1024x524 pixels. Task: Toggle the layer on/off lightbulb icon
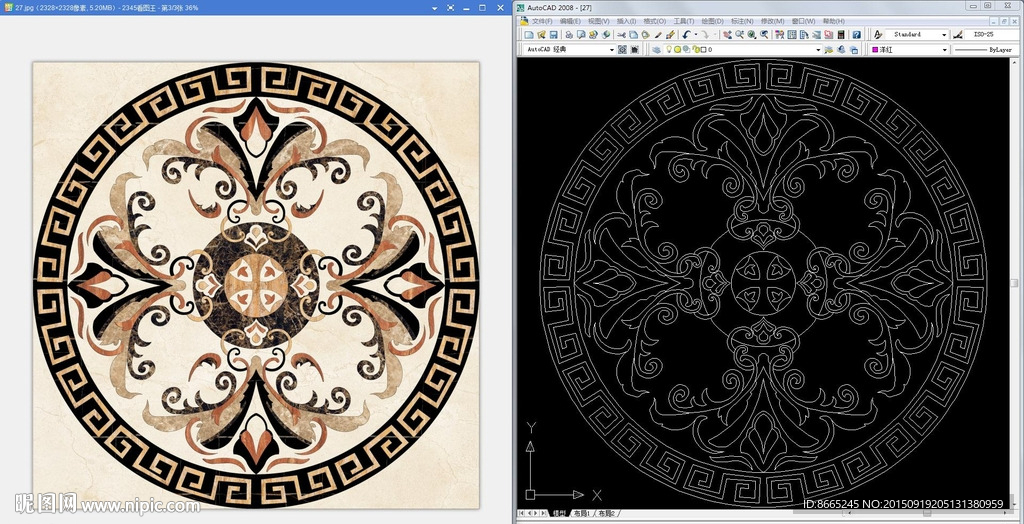(667, 49)
